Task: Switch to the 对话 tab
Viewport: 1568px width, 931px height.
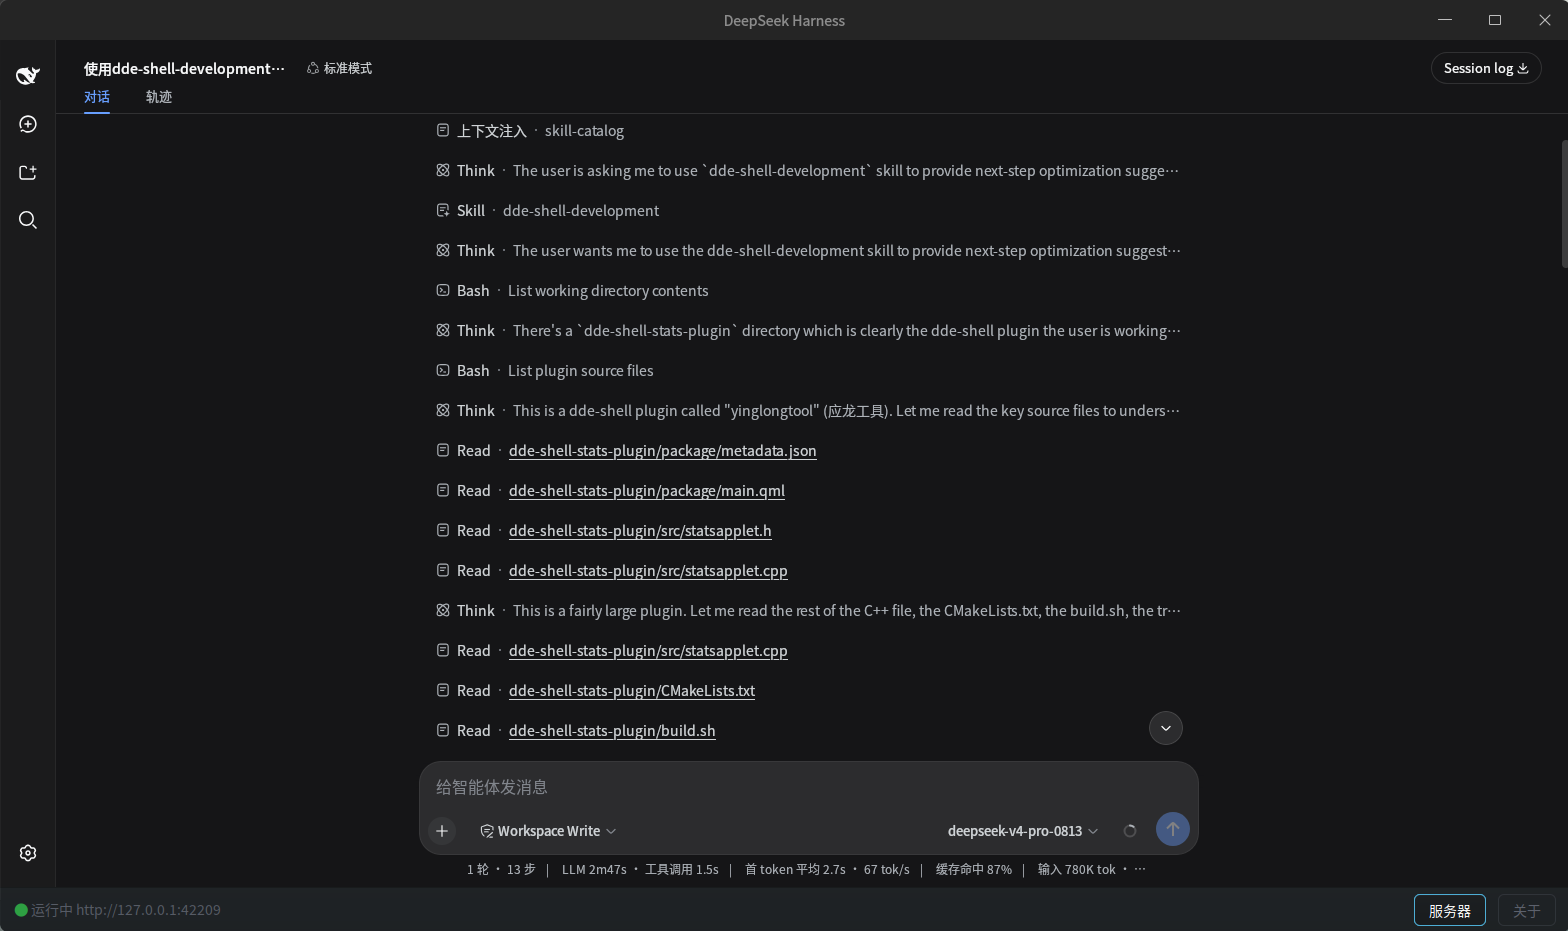Action: [x=97, y=97]
